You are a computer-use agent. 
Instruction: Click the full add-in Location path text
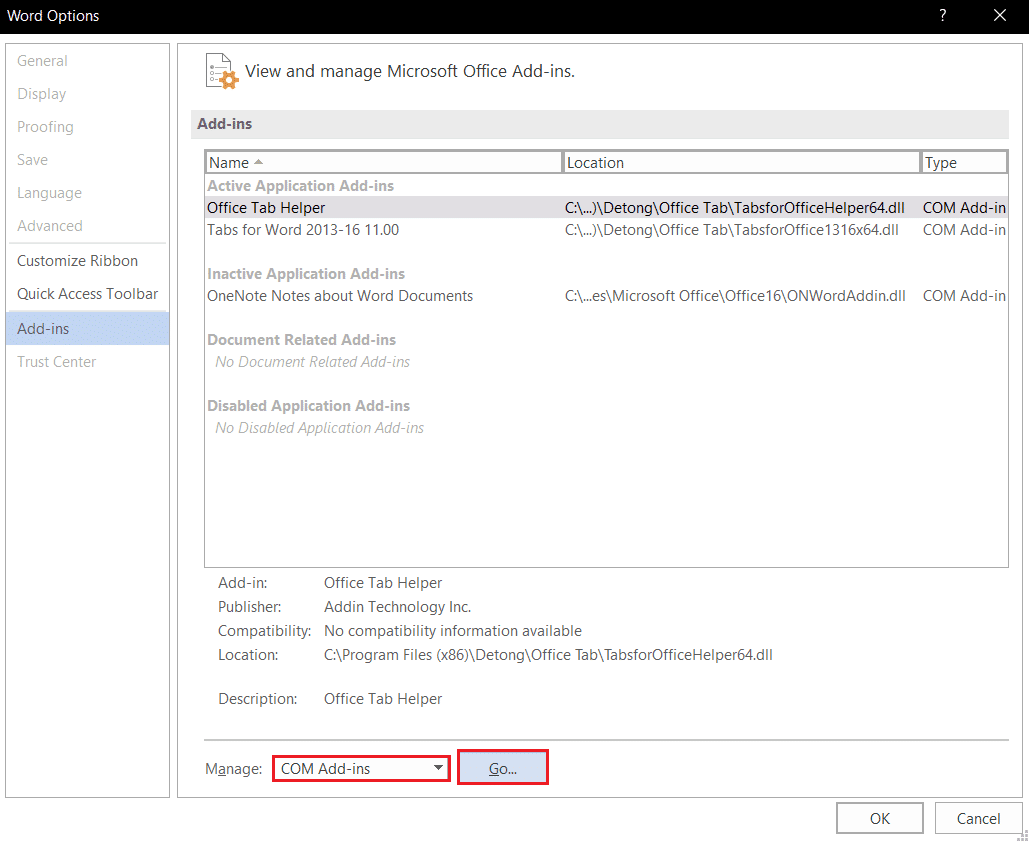pos(548,655)
